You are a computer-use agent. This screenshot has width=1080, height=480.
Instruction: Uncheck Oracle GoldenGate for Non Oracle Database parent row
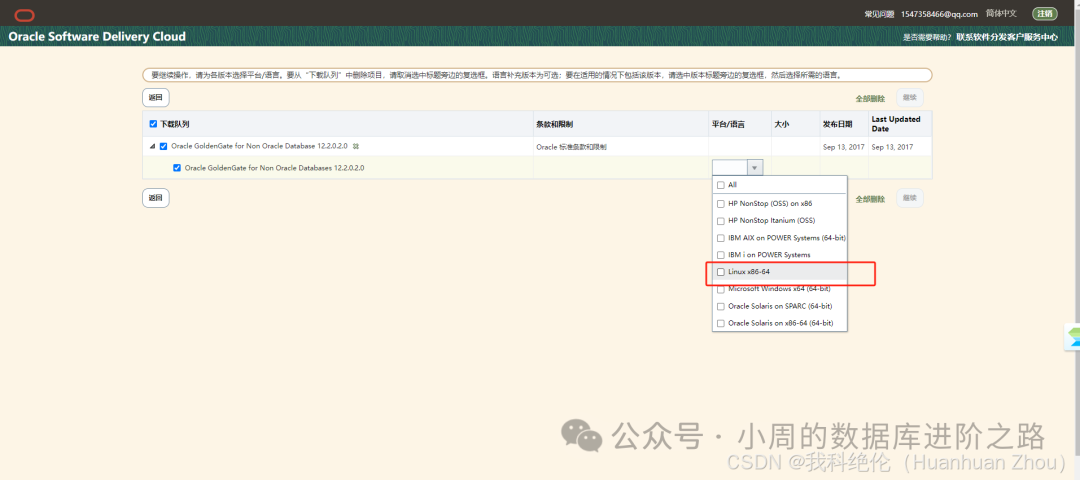pos(163,147)
